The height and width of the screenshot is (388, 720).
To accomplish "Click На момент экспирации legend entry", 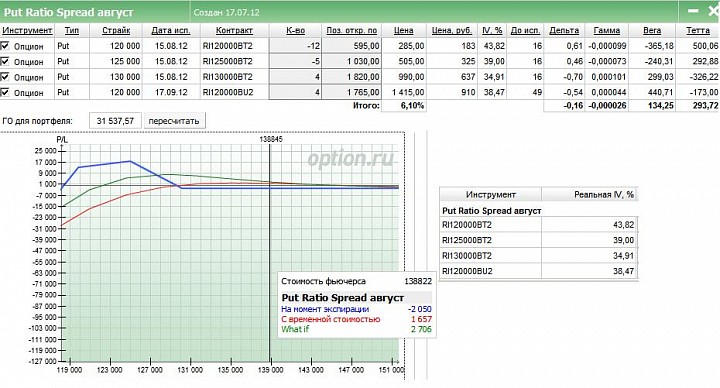I will tap(325, 309).
